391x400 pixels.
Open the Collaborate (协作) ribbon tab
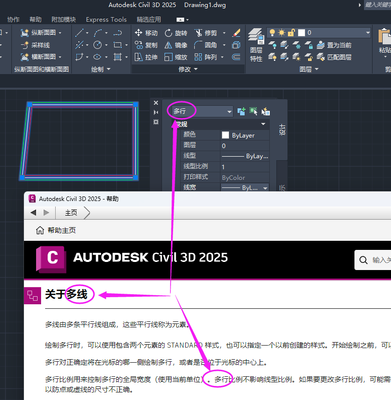pyautogui.click(x=13, y=20)
